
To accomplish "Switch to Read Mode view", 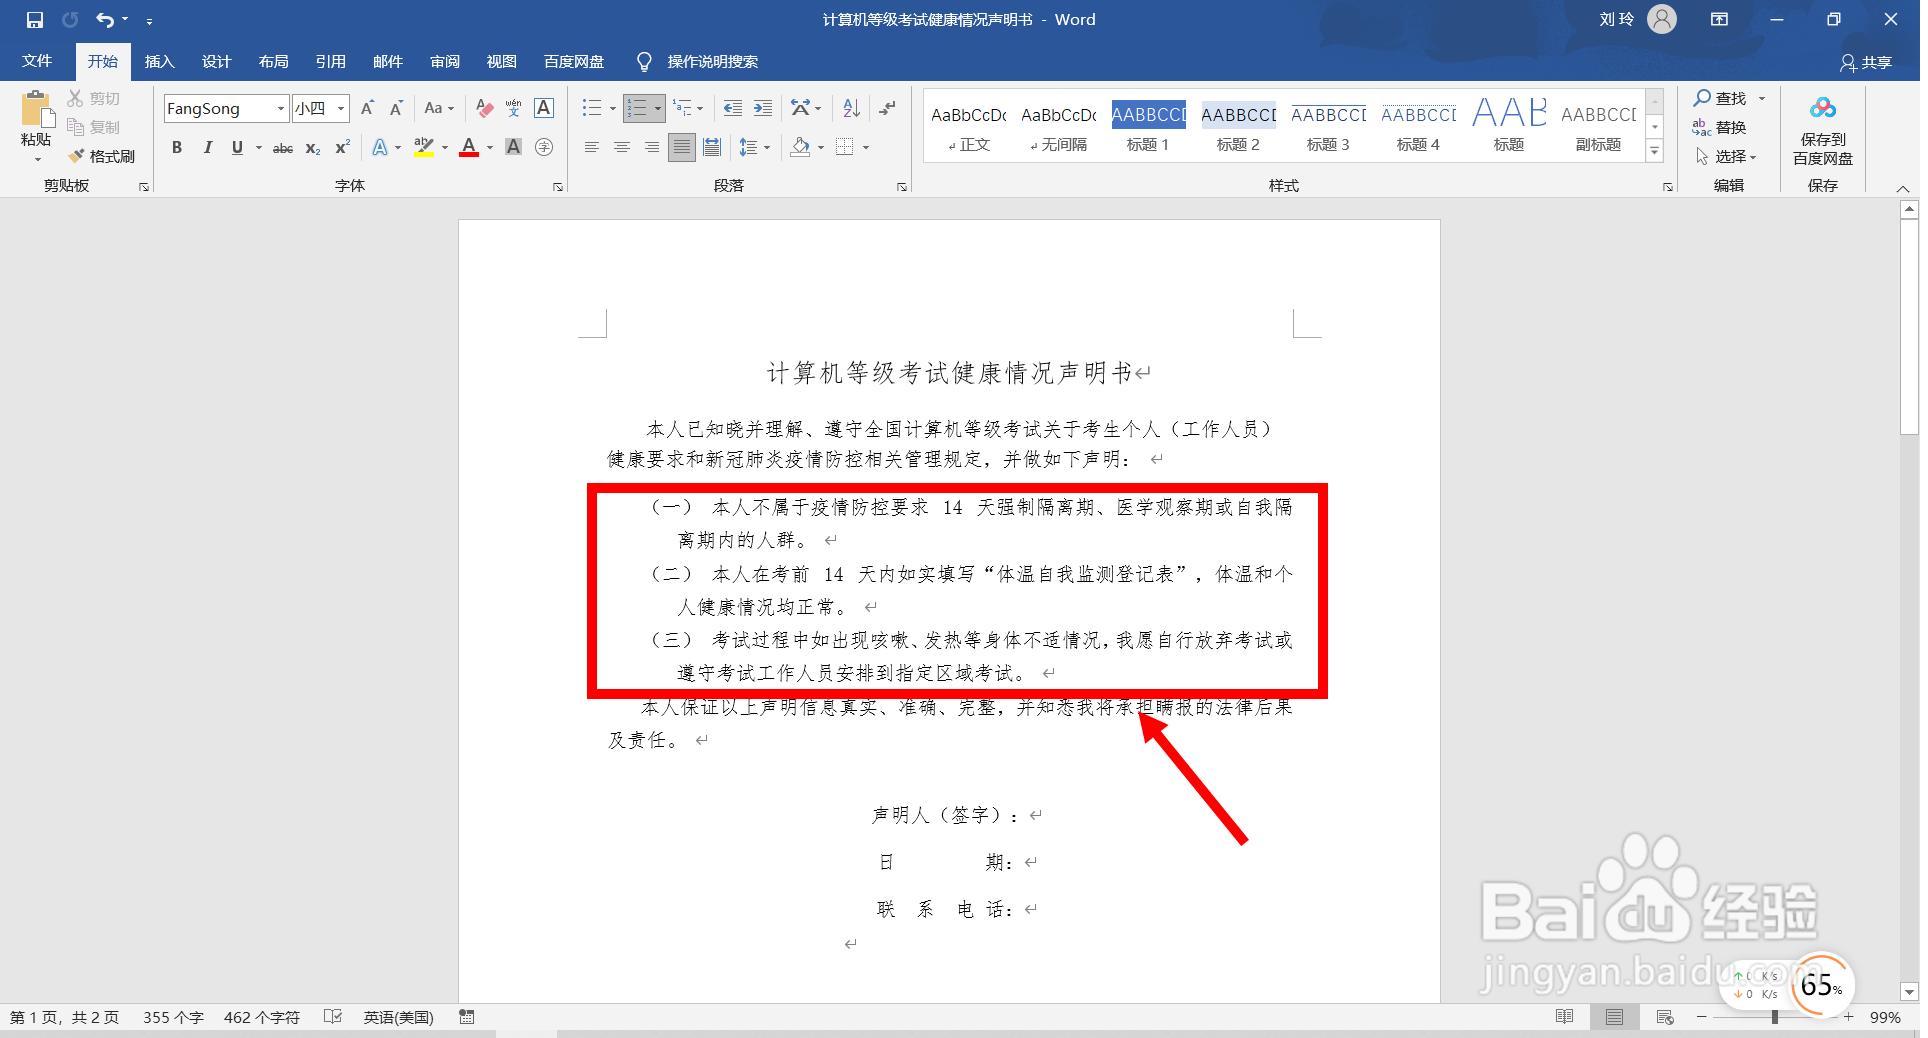I will (x=1565, y=1017).
